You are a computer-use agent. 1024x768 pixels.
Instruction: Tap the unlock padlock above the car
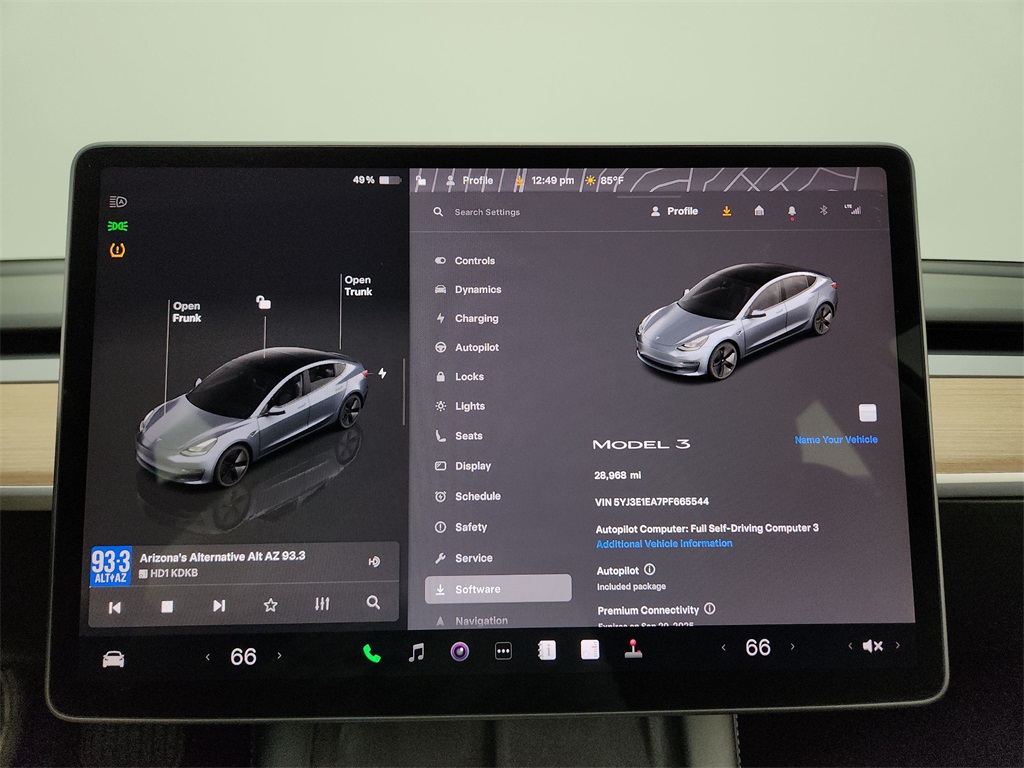tap(263, 302)
